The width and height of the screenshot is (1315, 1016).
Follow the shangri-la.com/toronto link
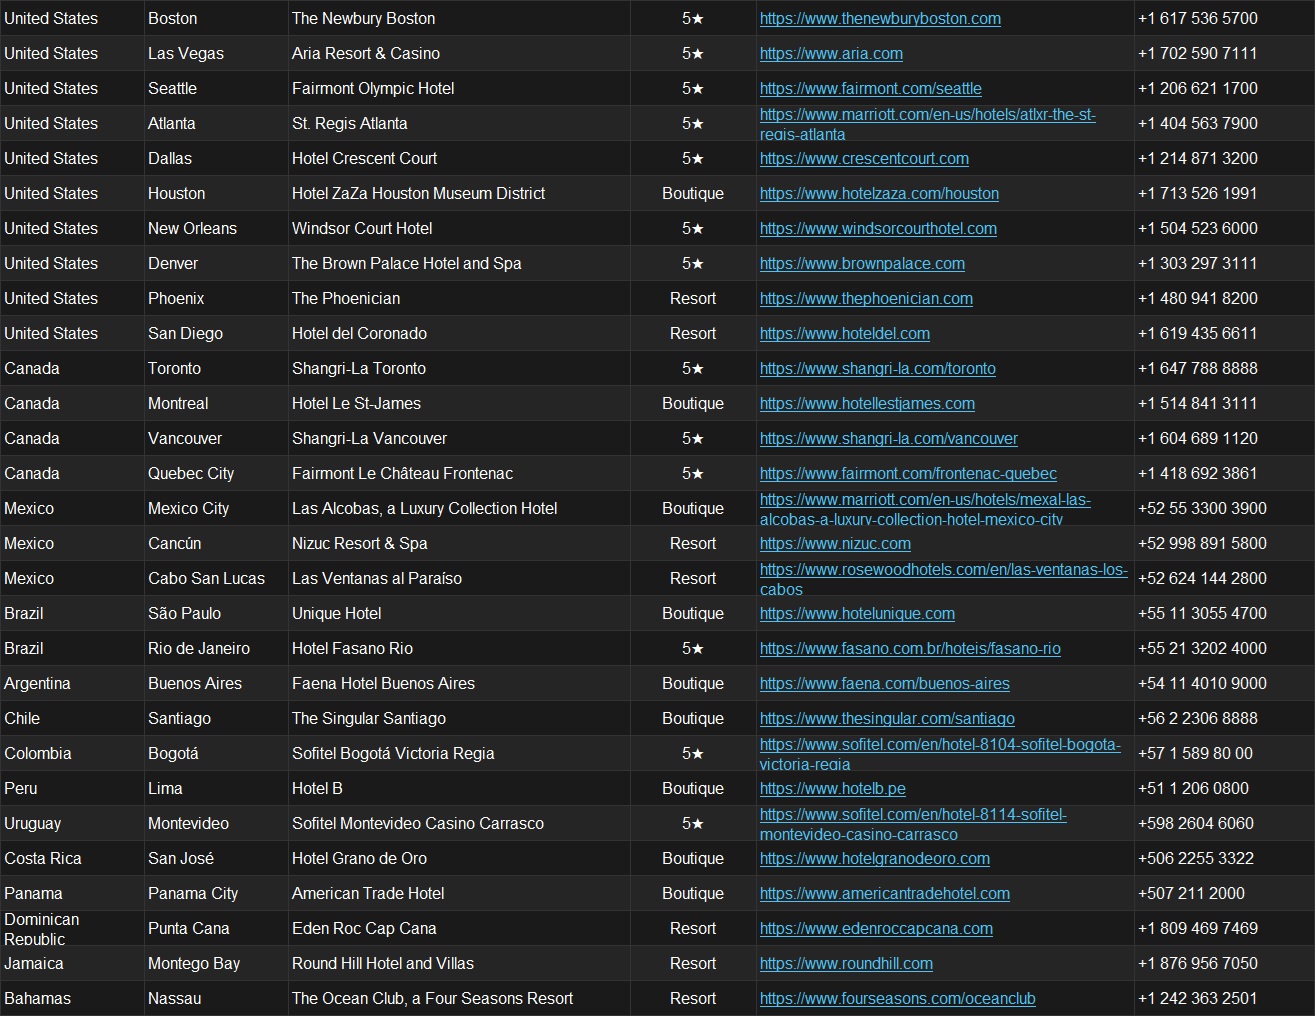point(878,368)
